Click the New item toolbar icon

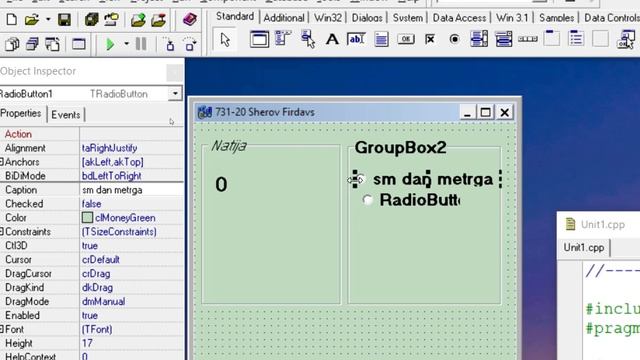coord(12,20)
